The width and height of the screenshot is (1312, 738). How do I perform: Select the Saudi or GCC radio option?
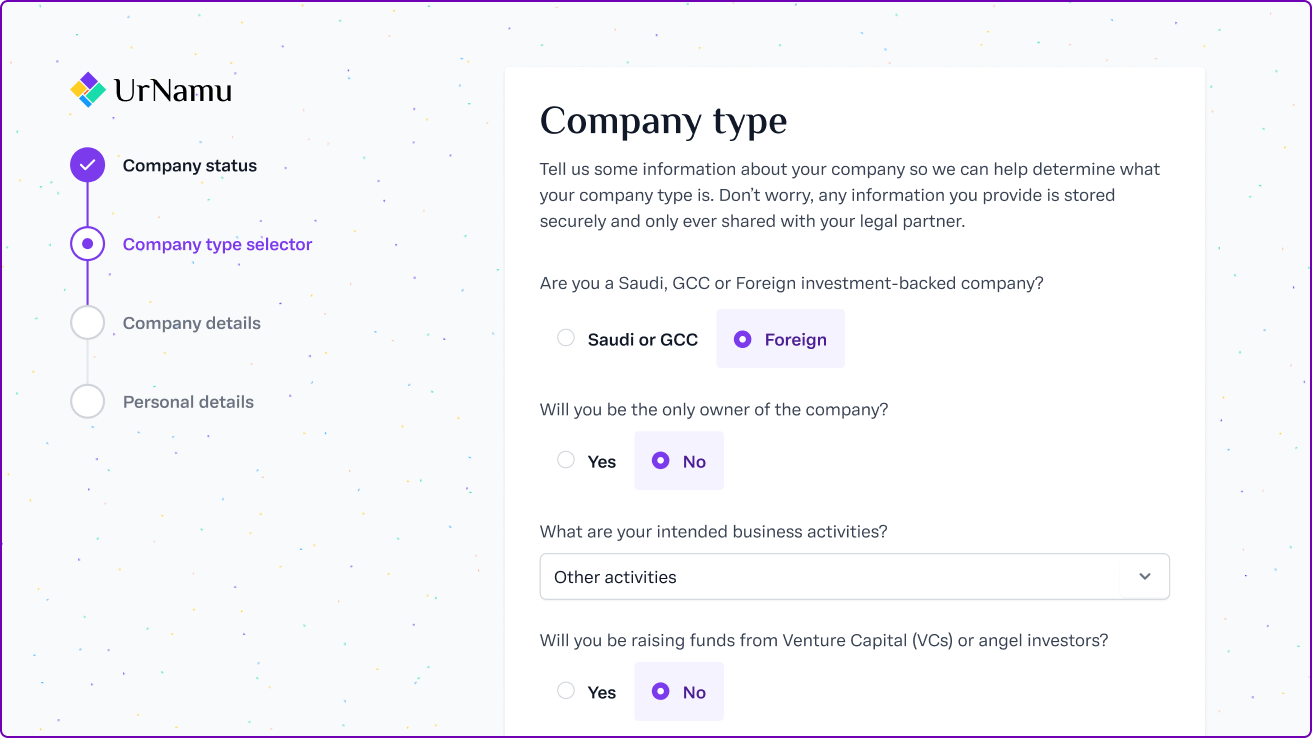tap(566, 339)
